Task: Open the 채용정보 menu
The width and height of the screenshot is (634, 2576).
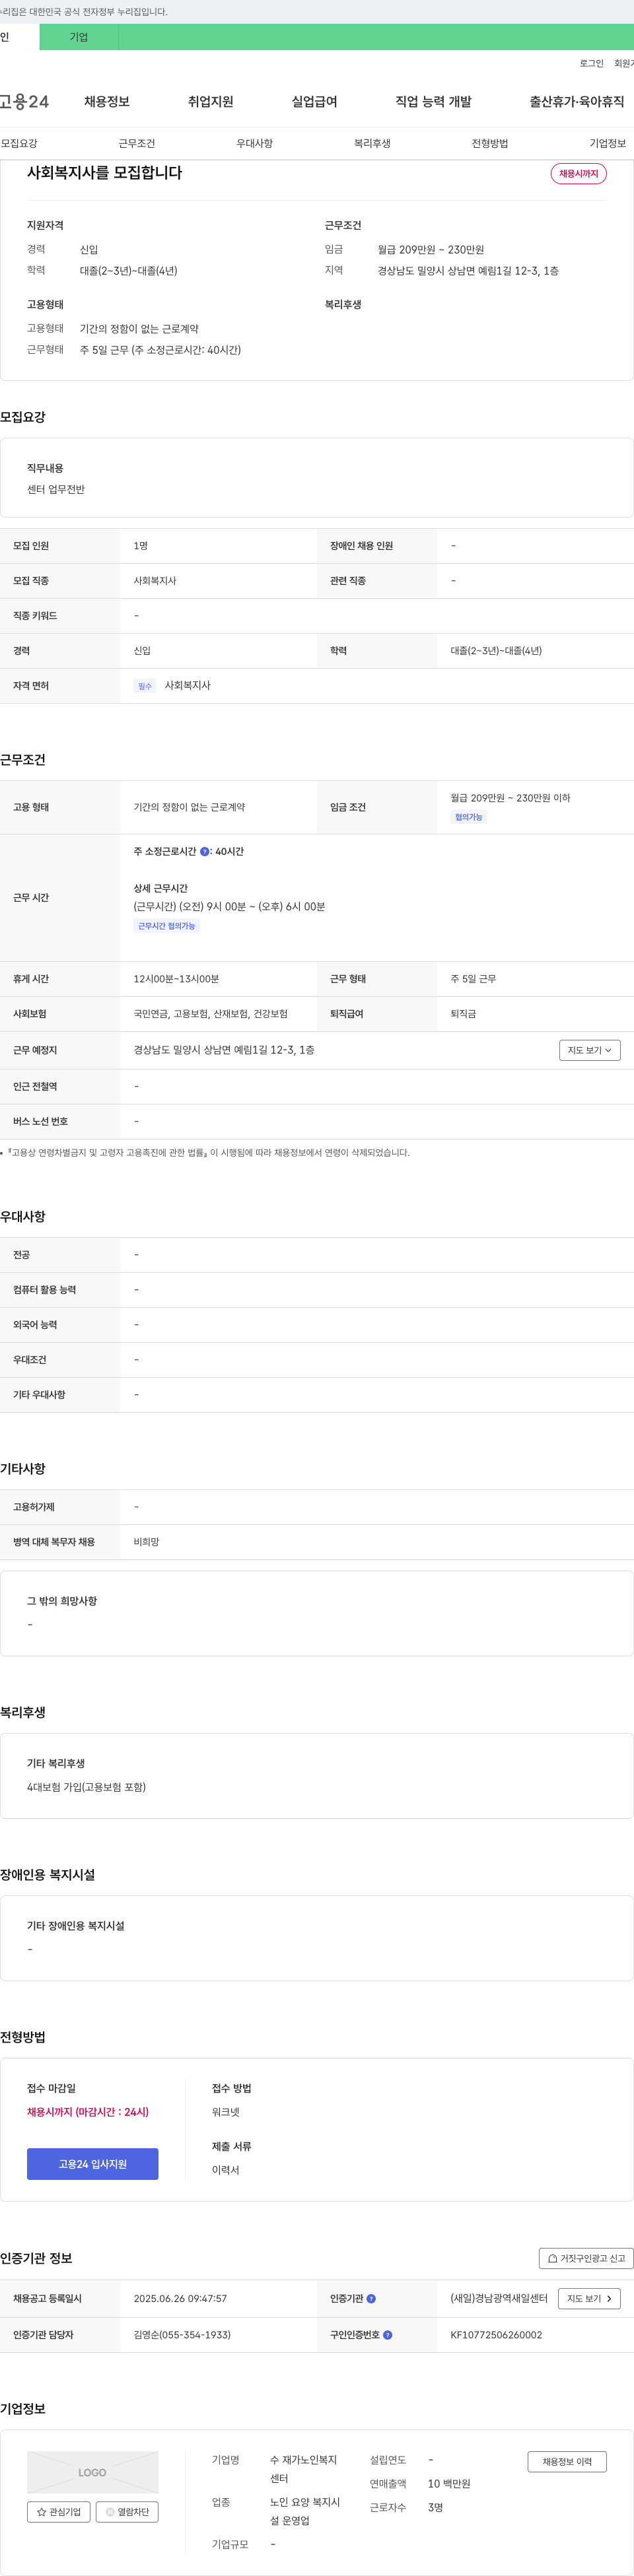Action: (x=107, y=102)
